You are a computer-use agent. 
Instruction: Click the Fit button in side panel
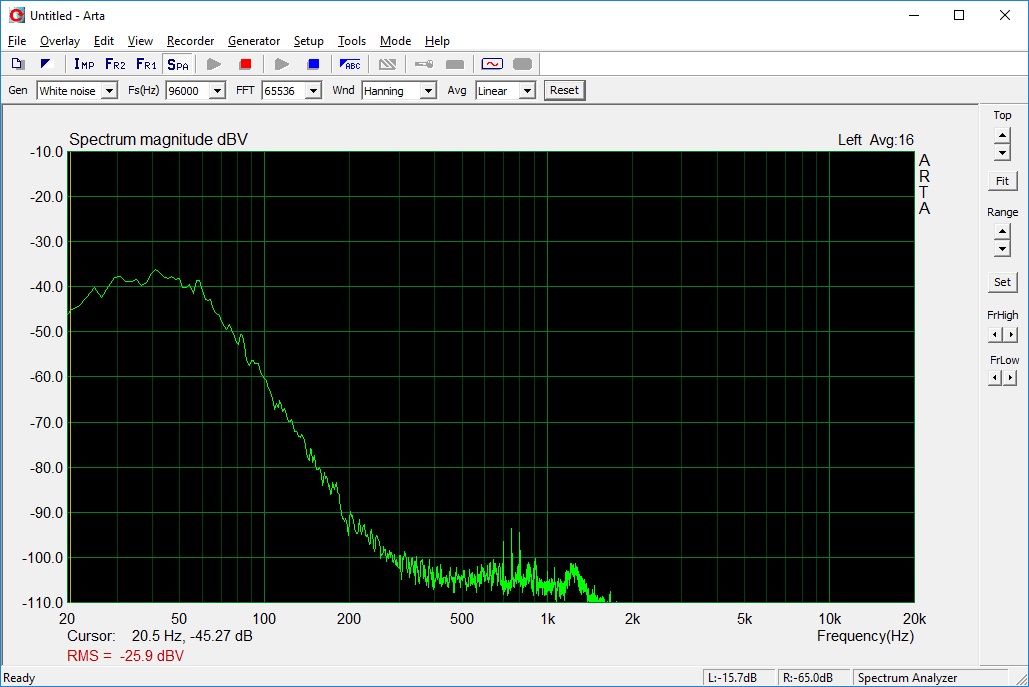1002,181
